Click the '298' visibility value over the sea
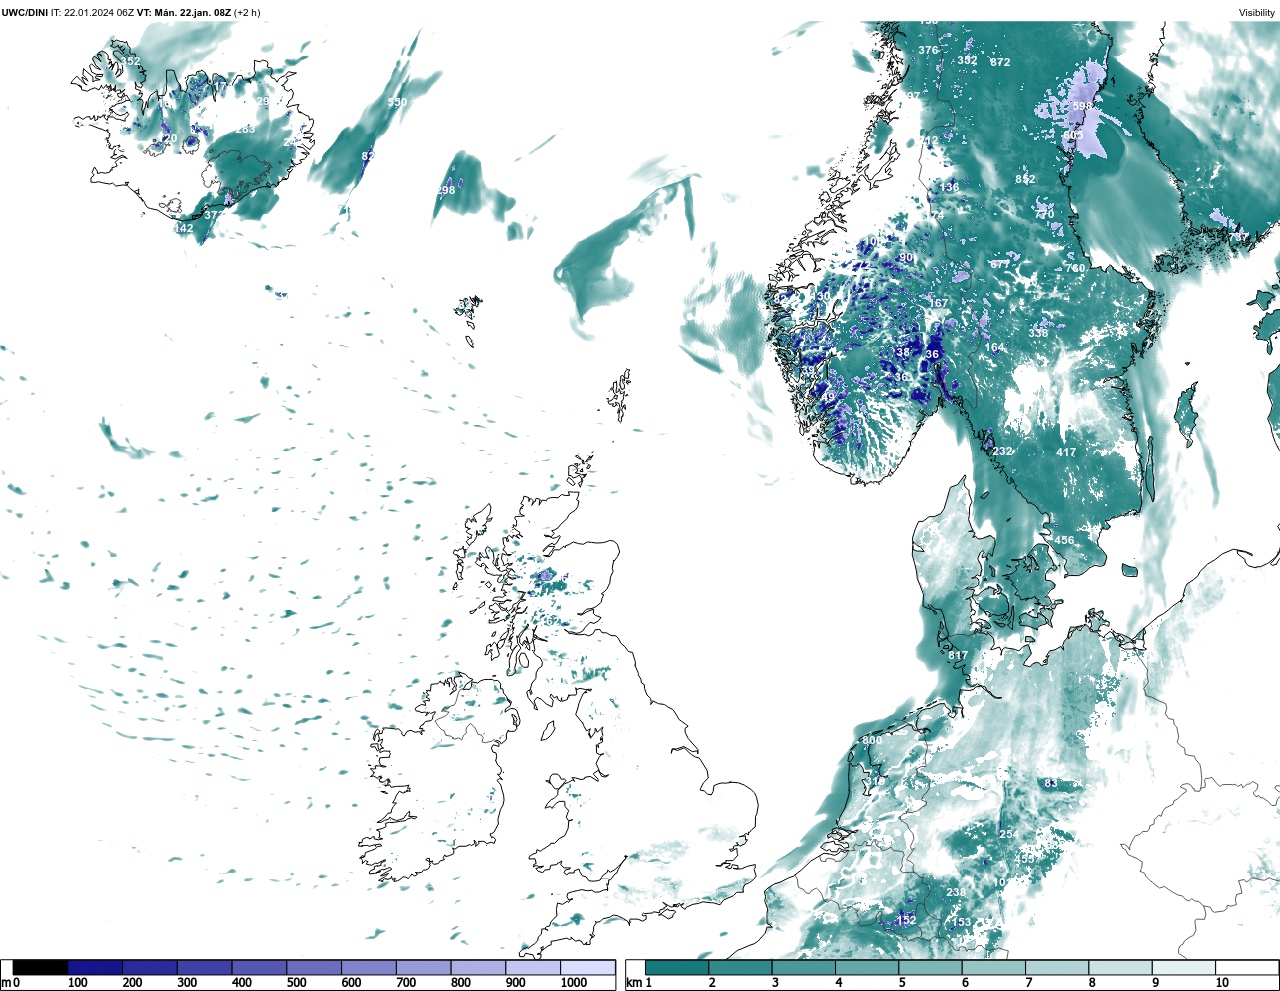Viewport: 1280px width, 991px height. pyautogui.click(x=446, y=190)
